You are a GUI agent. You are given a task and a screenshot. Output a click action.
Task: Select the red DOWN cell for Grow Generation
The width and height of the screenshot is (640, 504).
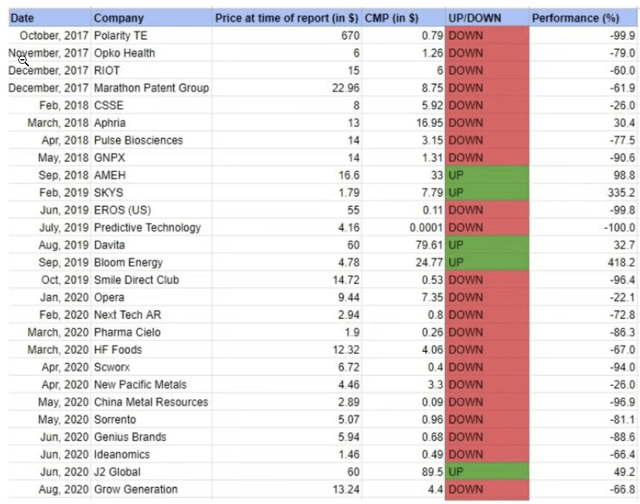pos(487,490)
